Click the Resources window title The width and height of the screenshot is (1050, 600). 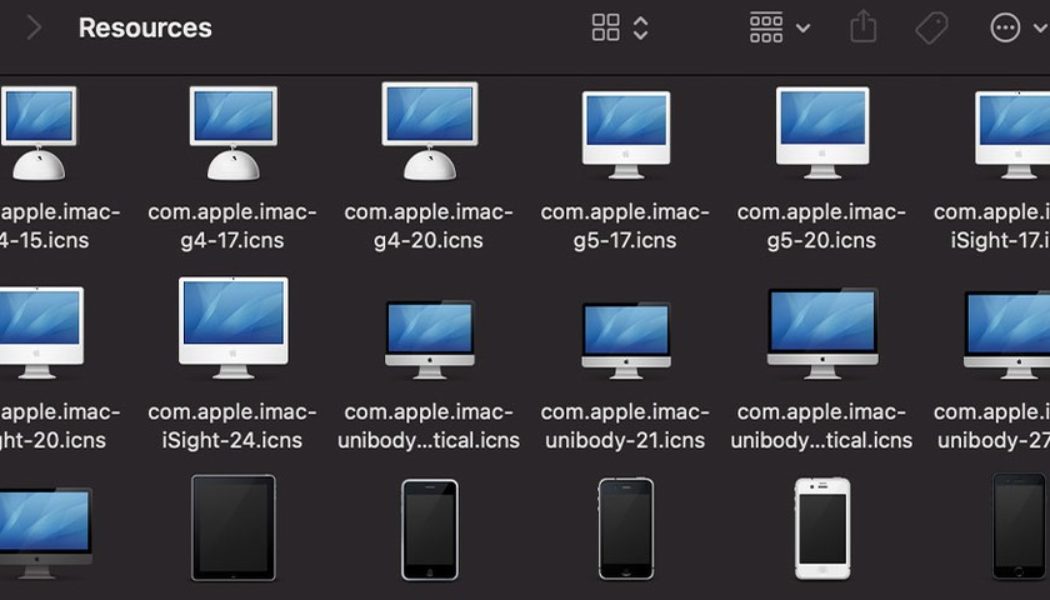pos(144,28)
